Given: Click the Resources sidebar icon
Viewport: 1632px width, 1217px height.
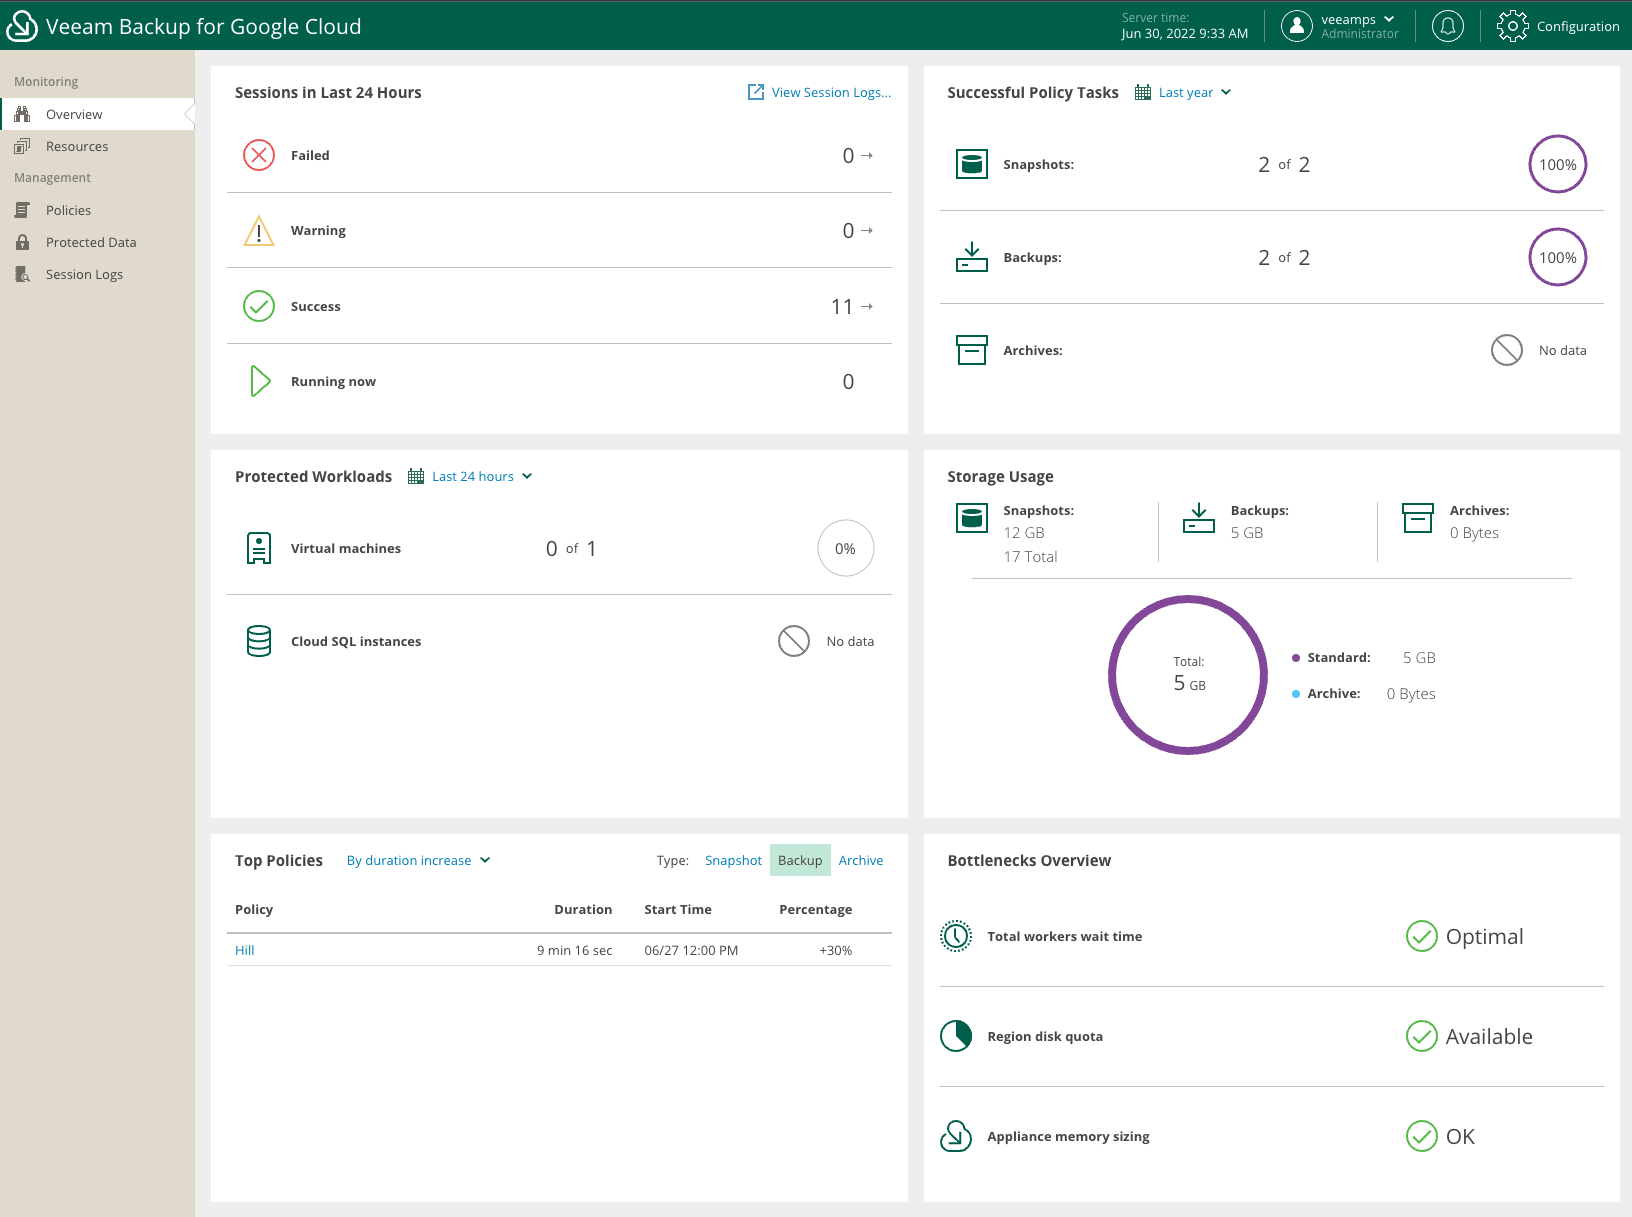Looking at the screenshot, I should (22, 146).
